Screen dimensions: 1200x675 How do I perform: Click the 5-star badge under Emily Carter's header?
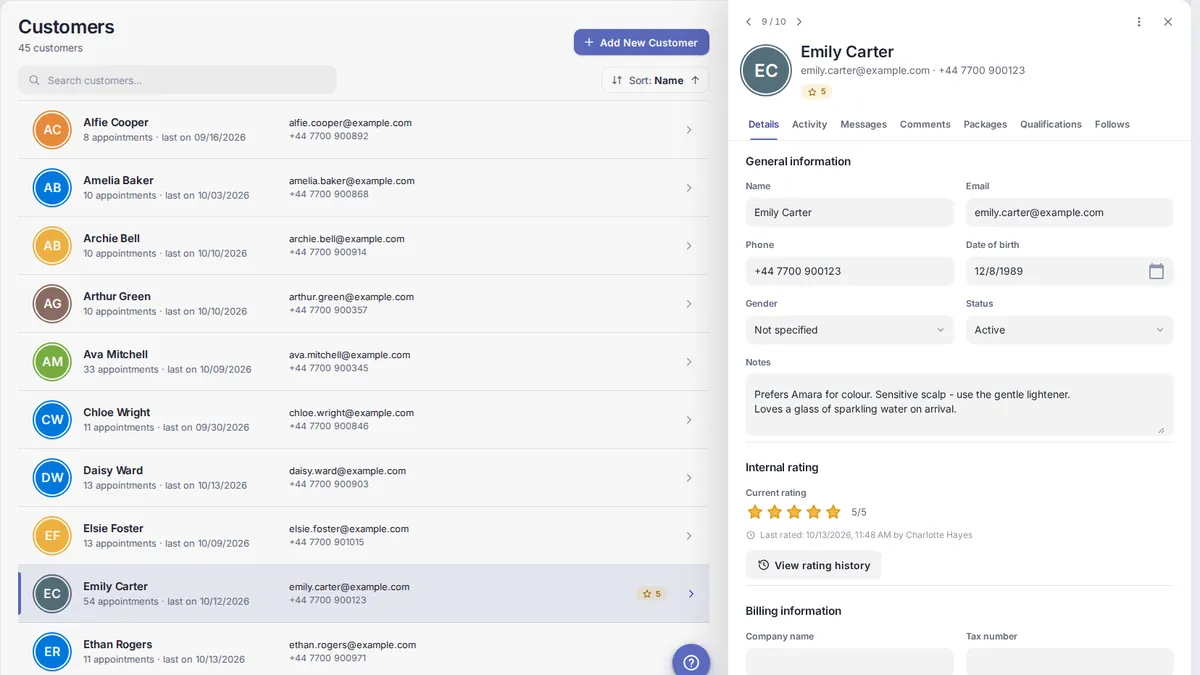click(x=817, y=92)
